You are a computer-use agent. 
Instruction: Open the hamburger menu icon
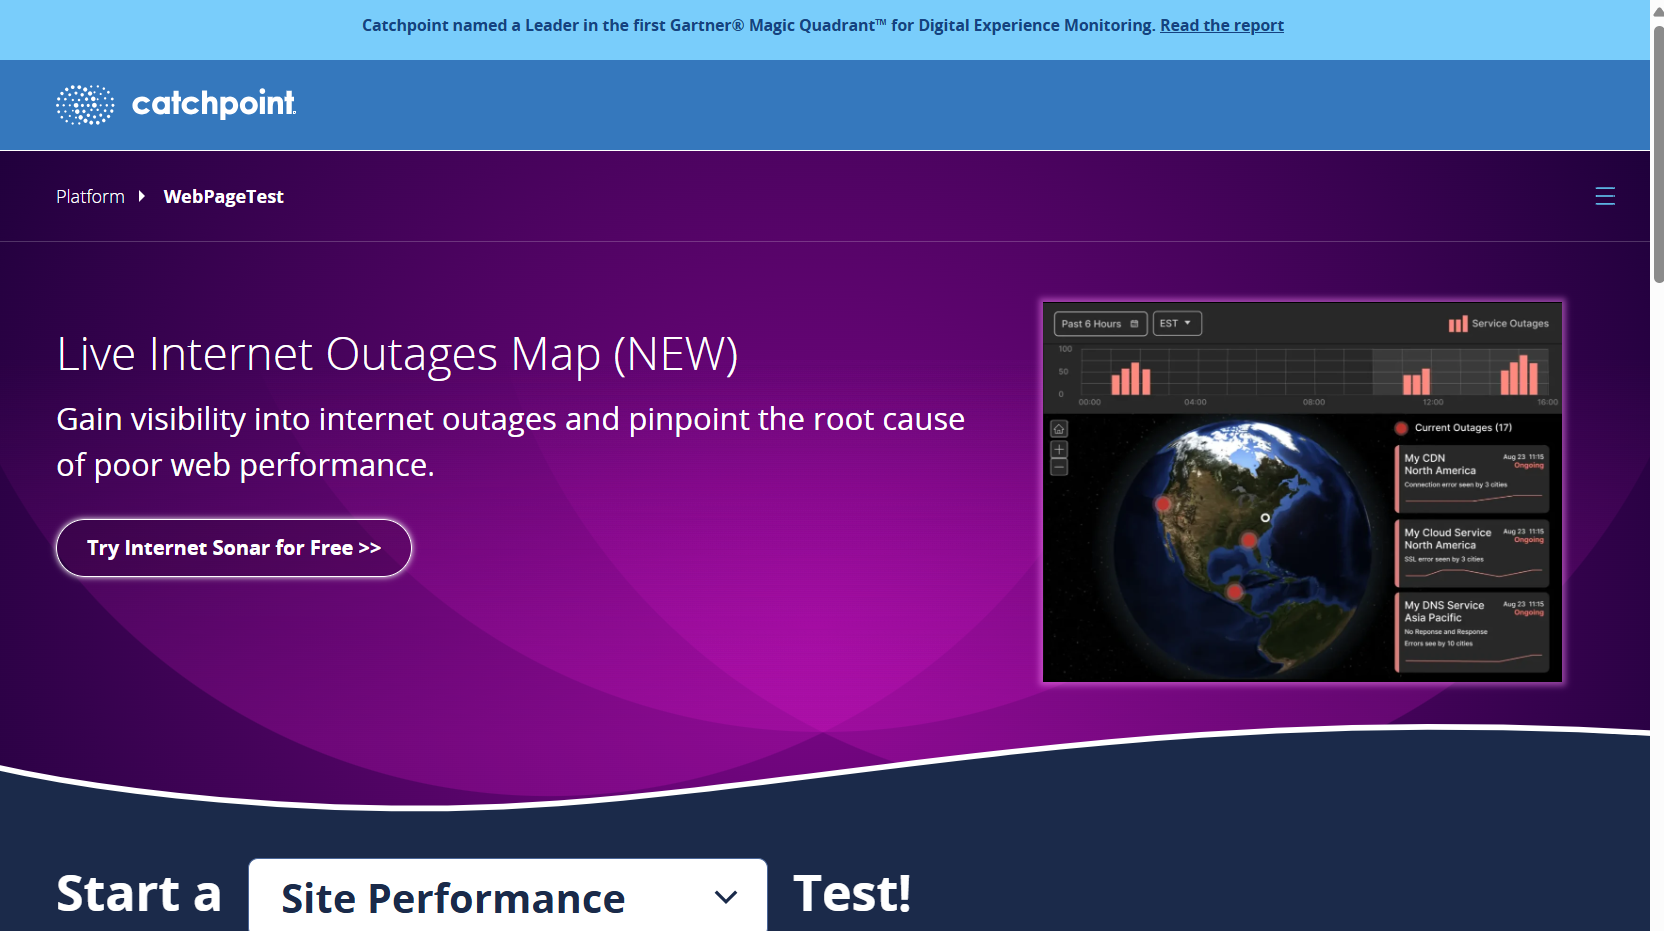point(1605,196)
